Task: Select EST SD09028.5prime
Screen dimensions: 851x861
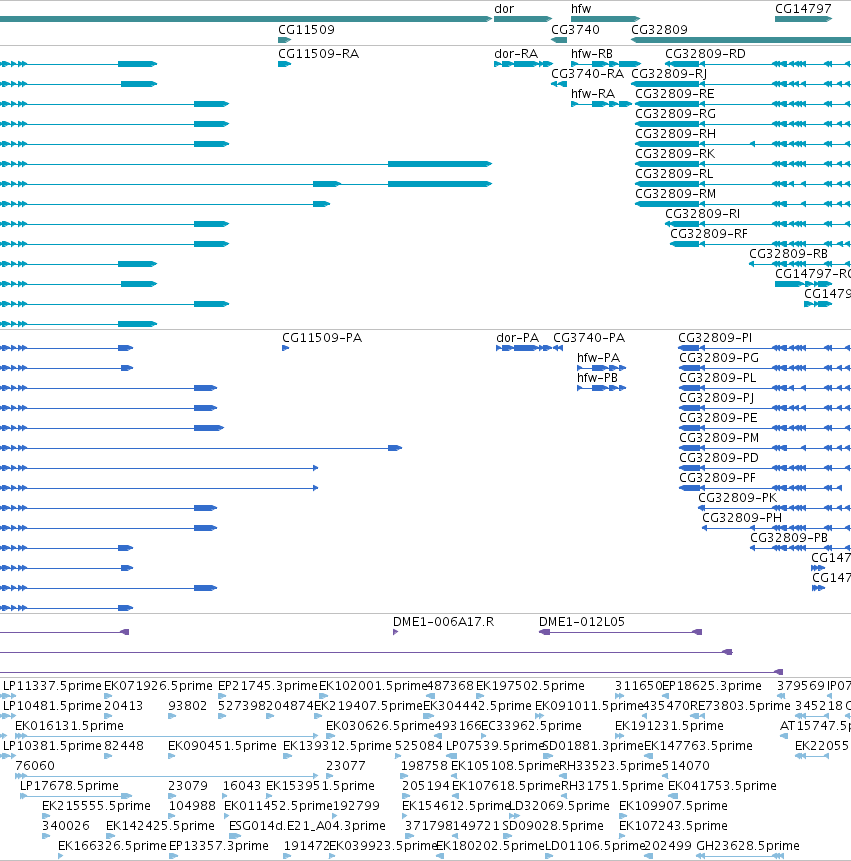Action: [x=553, y=826]
